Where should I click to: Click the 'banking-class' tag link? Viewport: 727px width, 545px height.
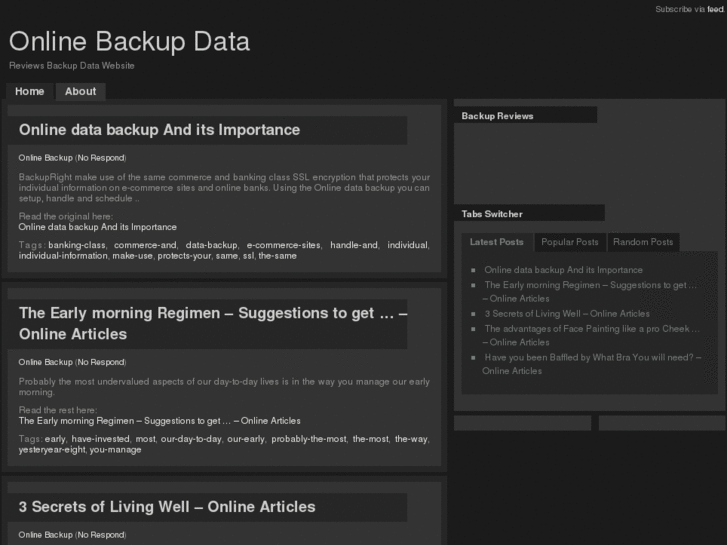tap(77, 245)
